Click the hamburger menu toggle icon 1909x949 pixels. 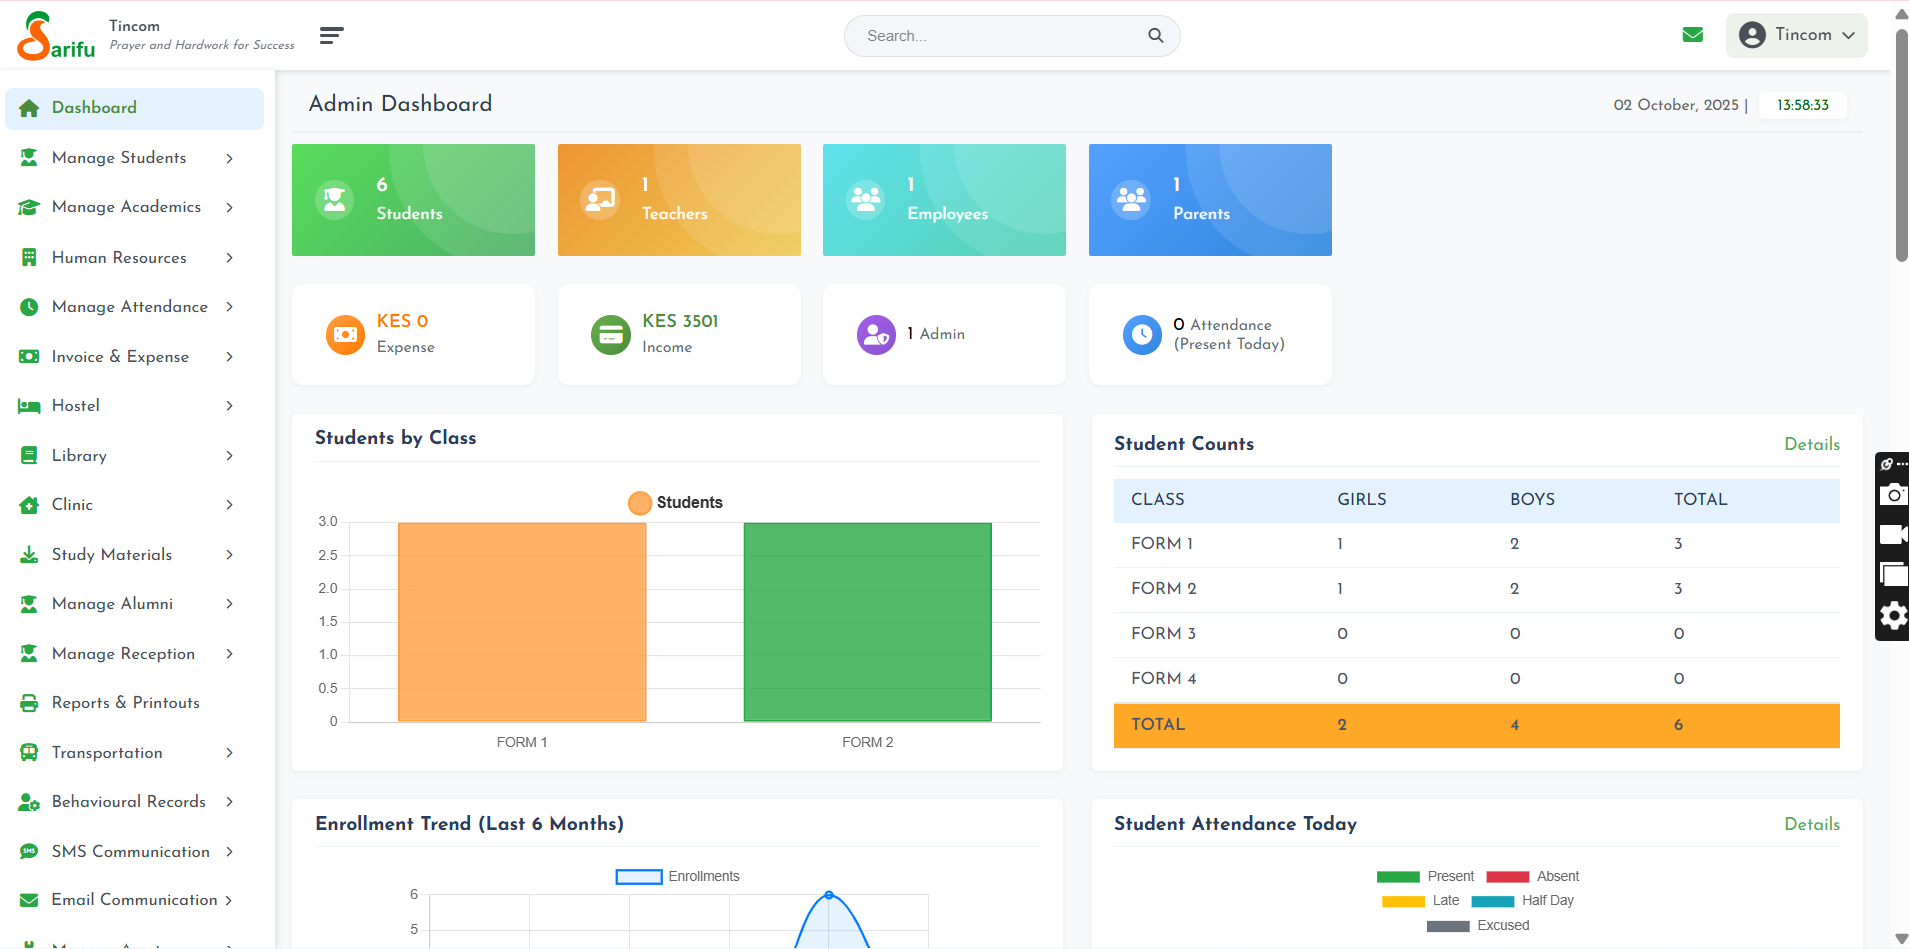point(331,36)
